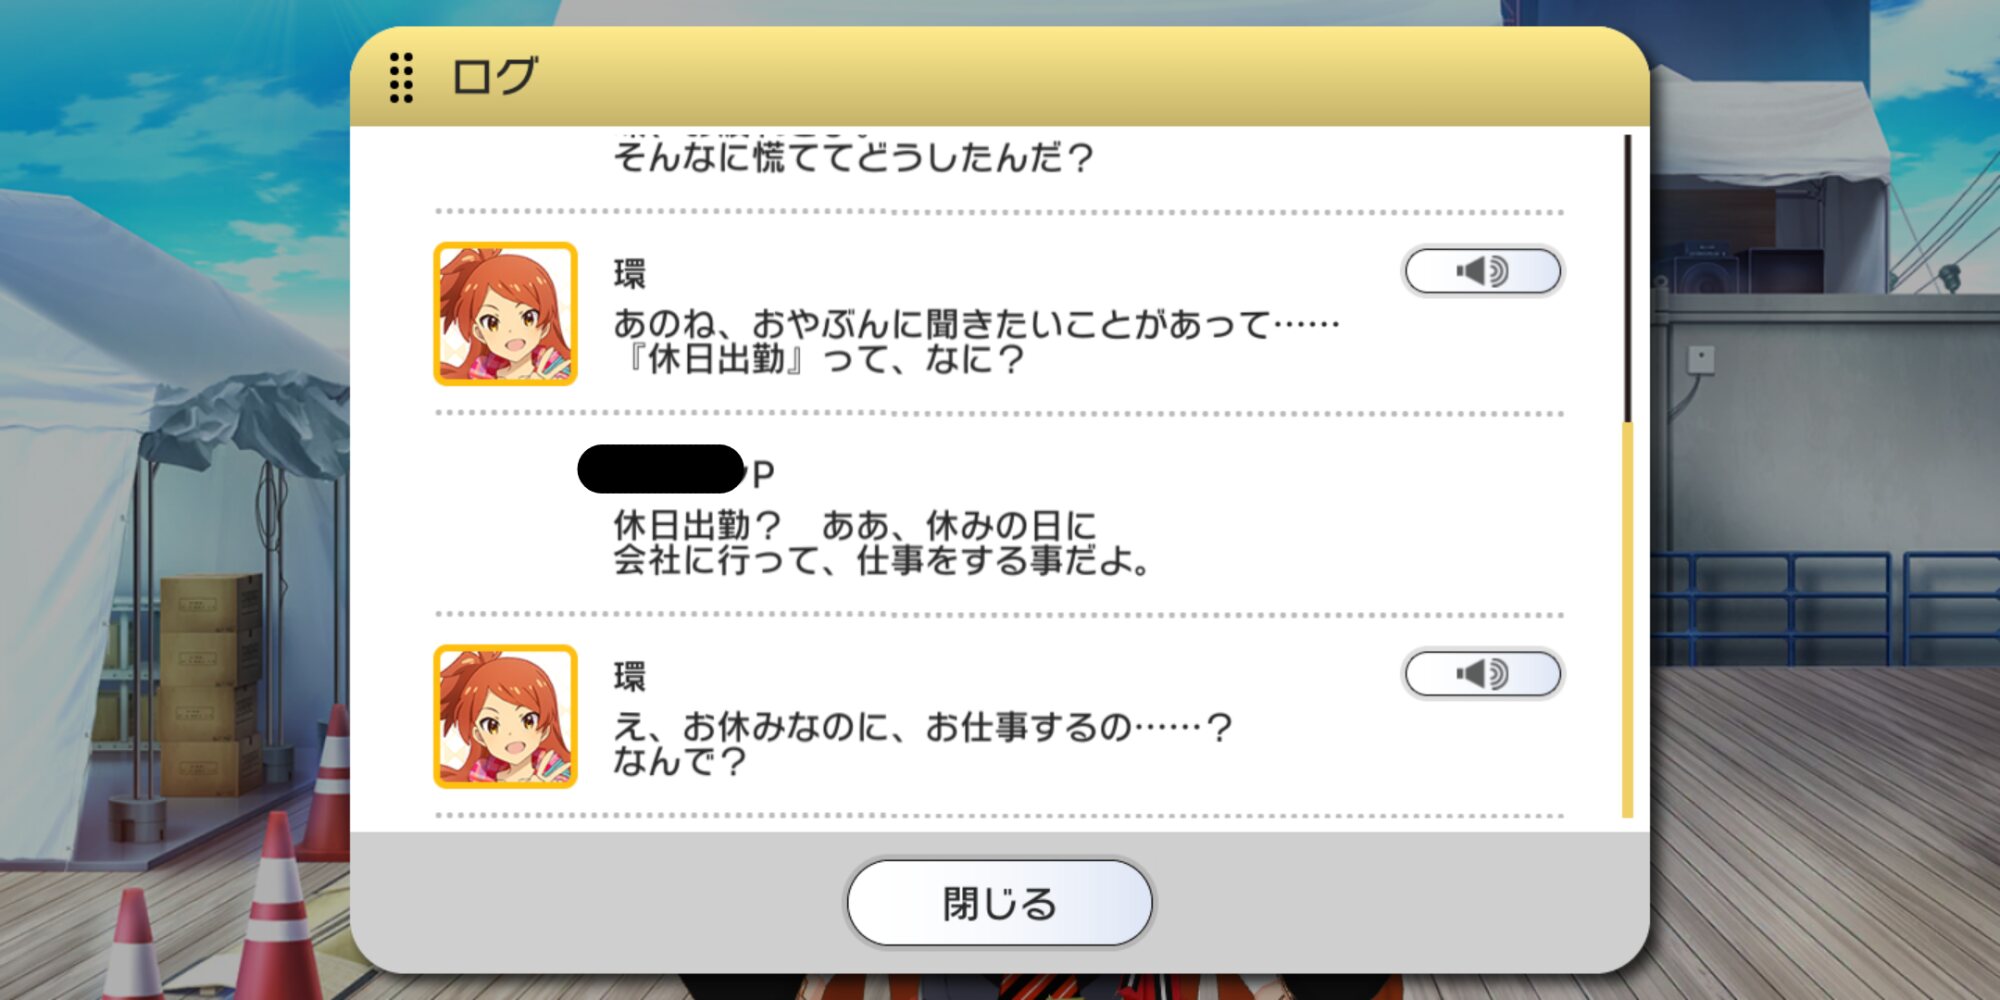Click the dotted grid icon beside ログ

pyautogui.click(x=401, y=77)
